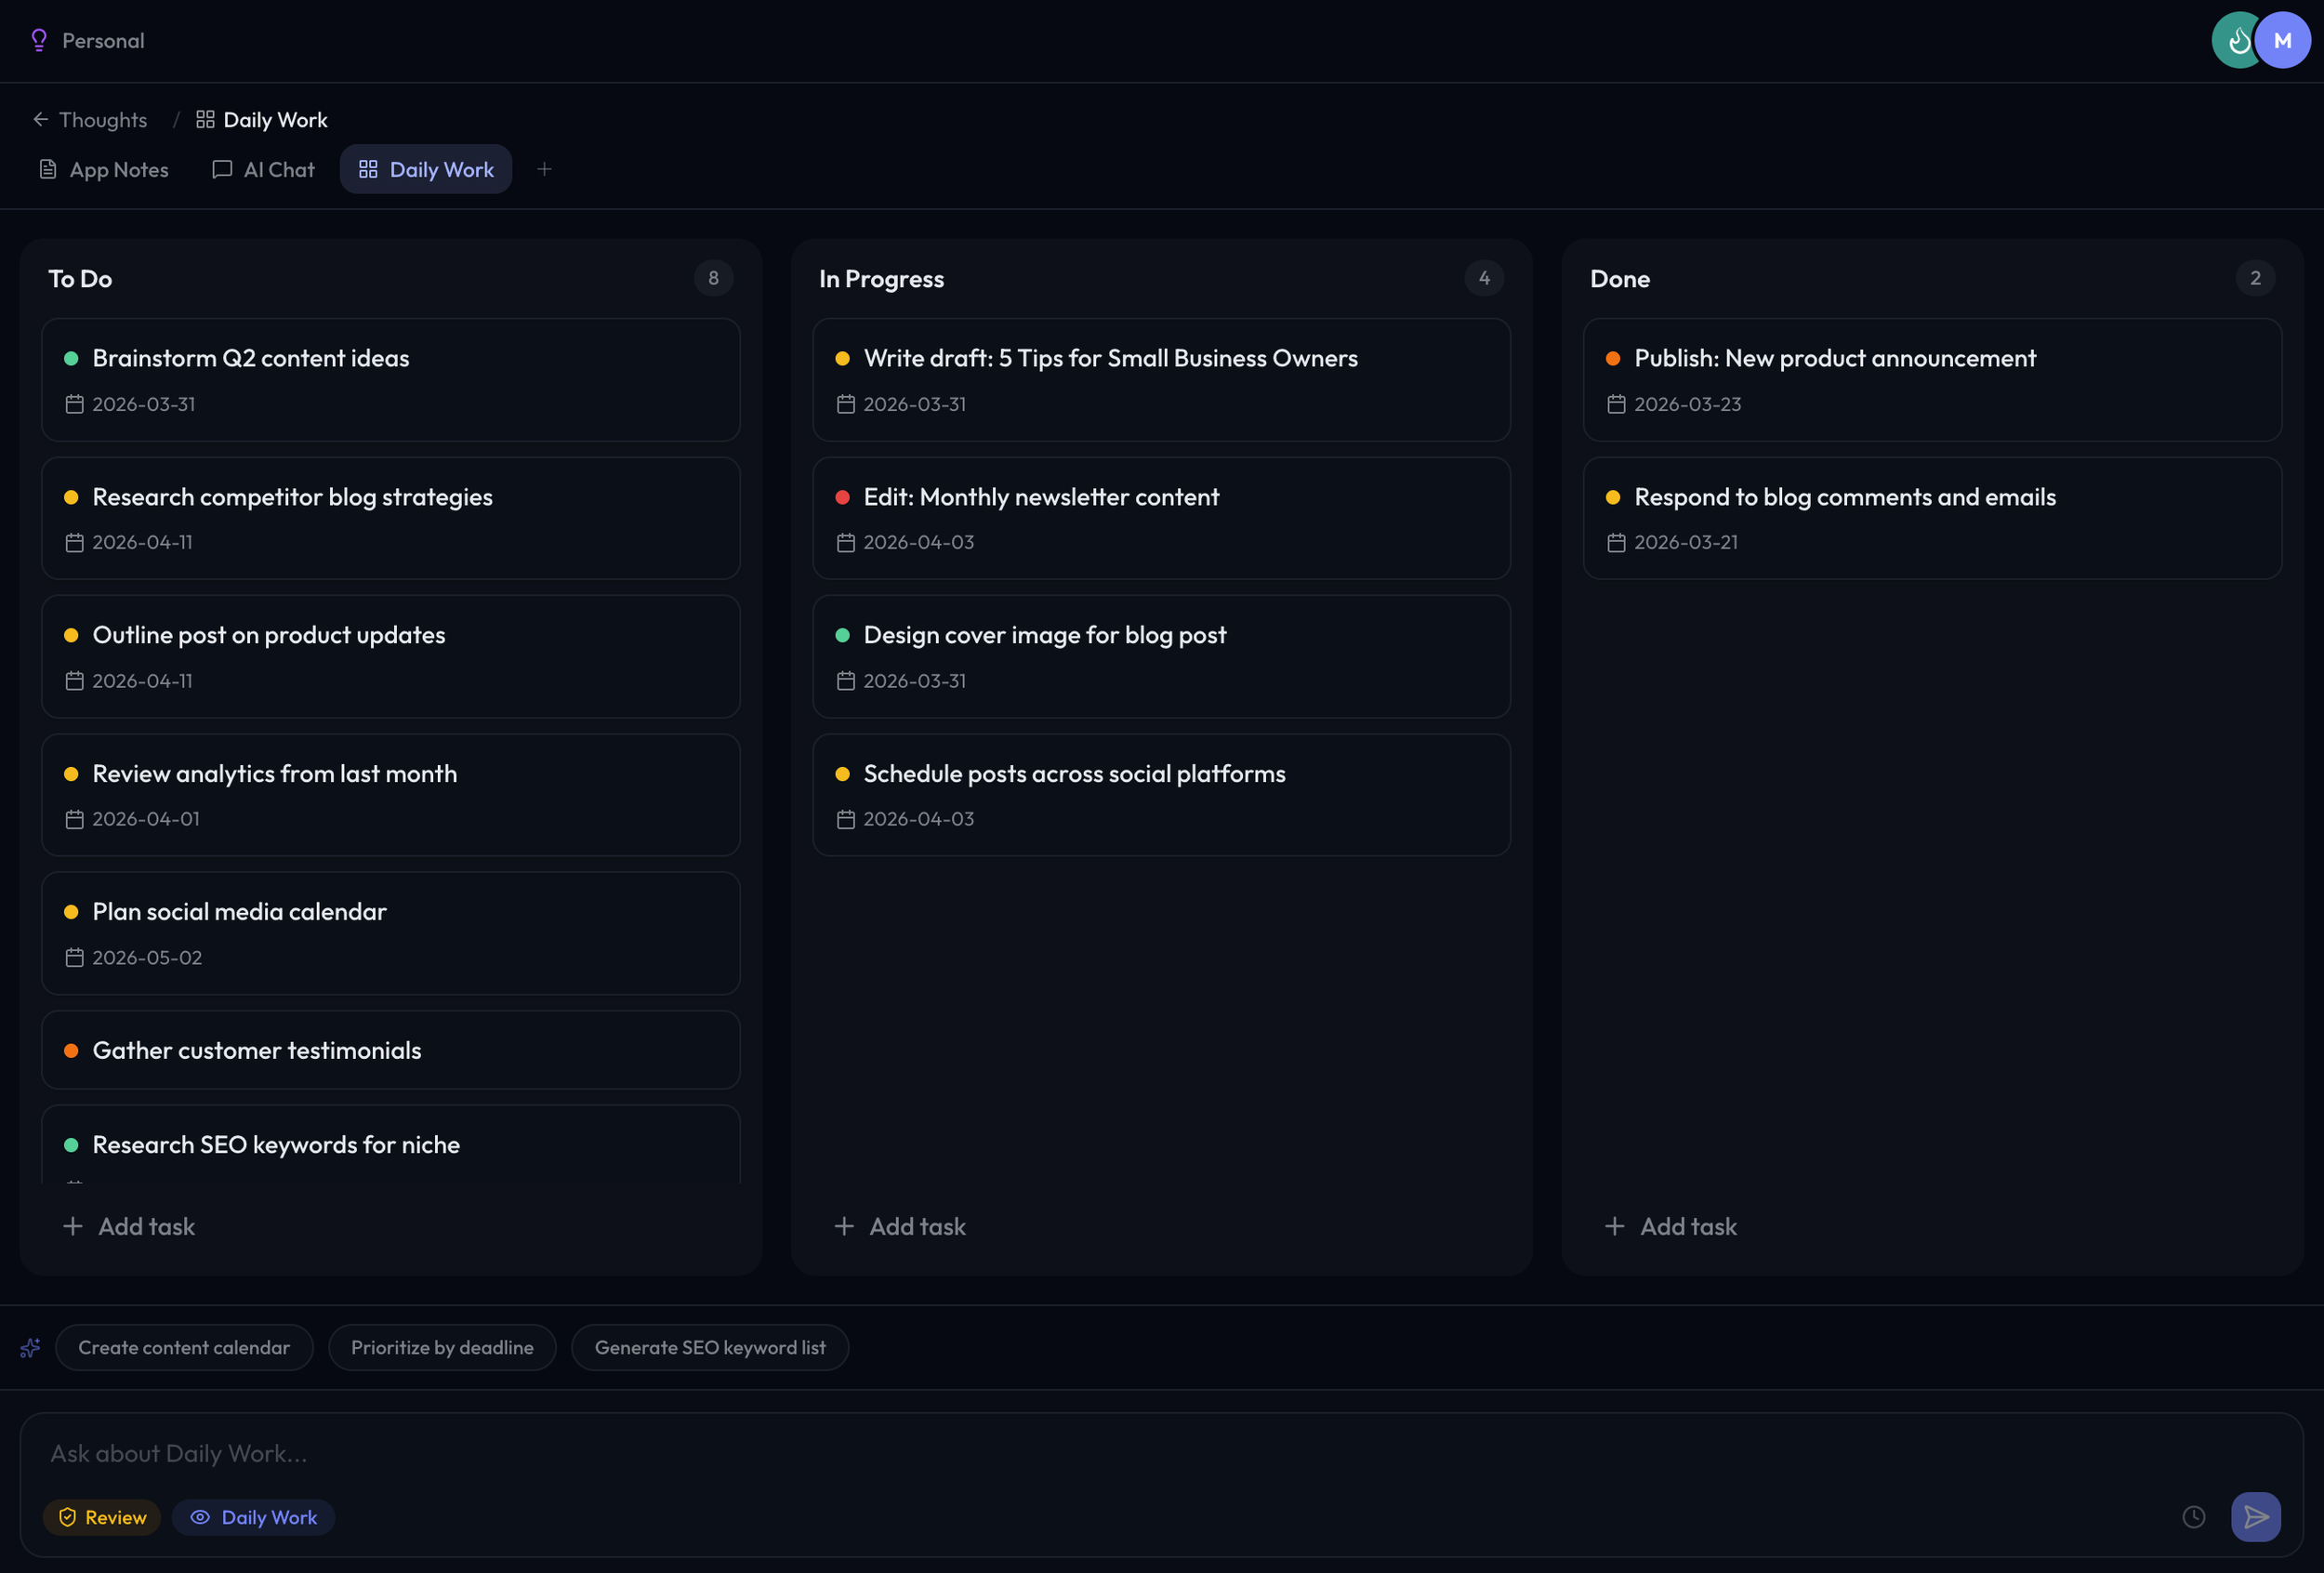The height and width of the screenshot is (1573, 2324).
Task: Click the send message arrow icon
Action: pyautogui.click(x=2255, y=1517)
